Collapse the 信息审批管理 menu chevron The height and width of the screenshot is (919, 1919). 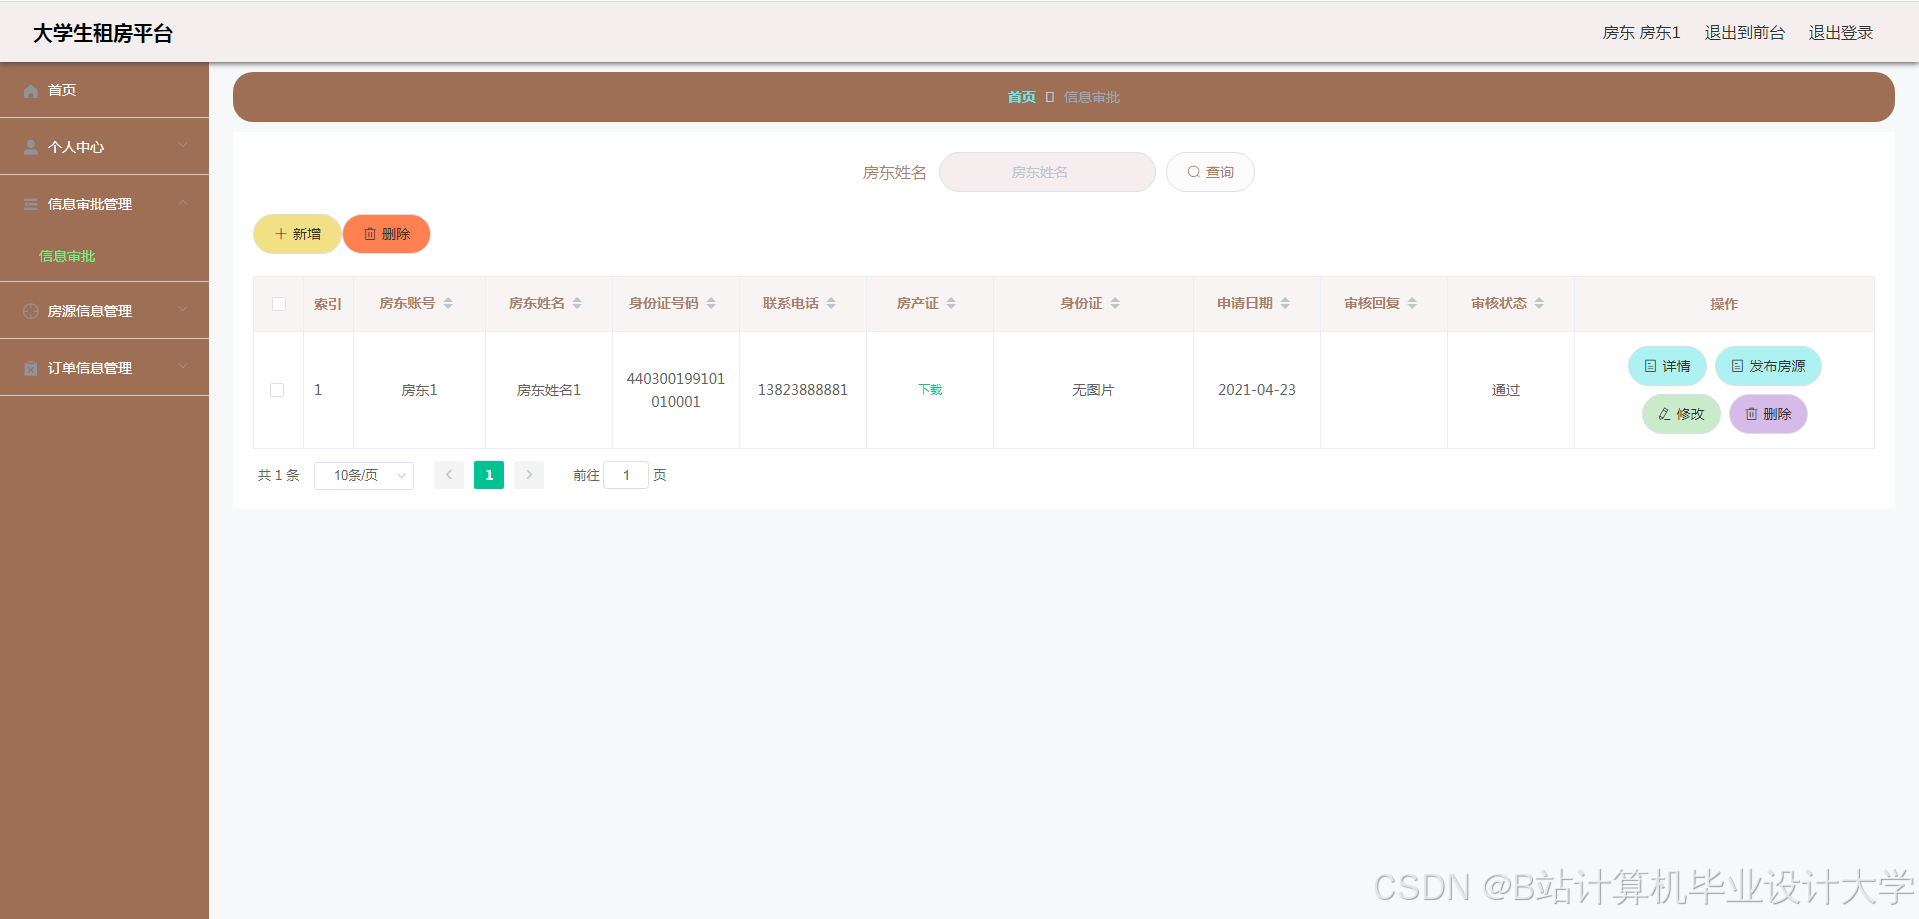point(183,203)
